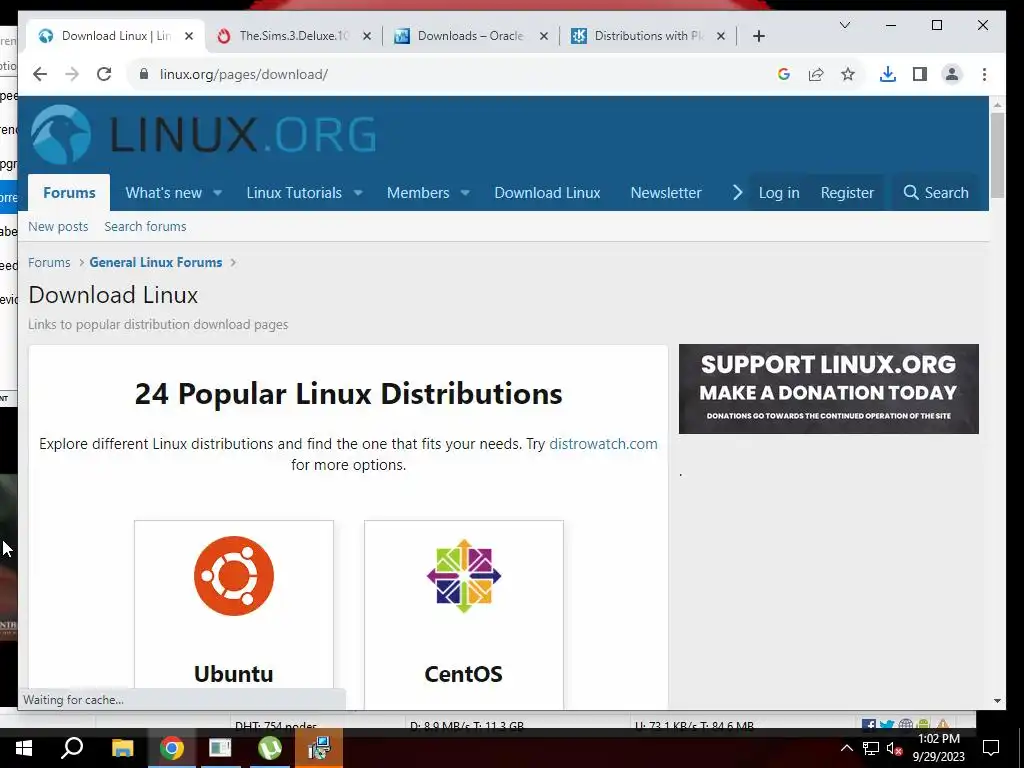The height and width of the screenshot is (768, 1024).
Task: Toggle the Chrome side panel icon
Action: pos(920,74)
